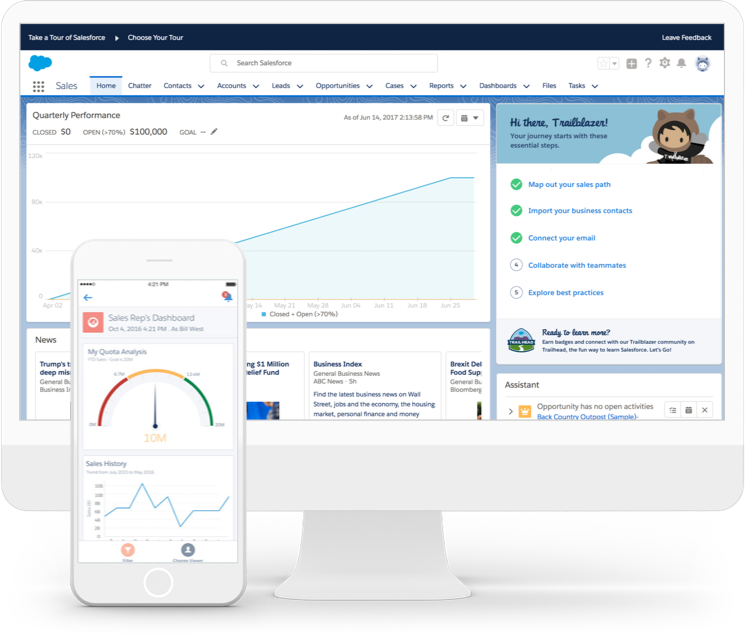Click step 5 circle for Explore

[516, 292]
